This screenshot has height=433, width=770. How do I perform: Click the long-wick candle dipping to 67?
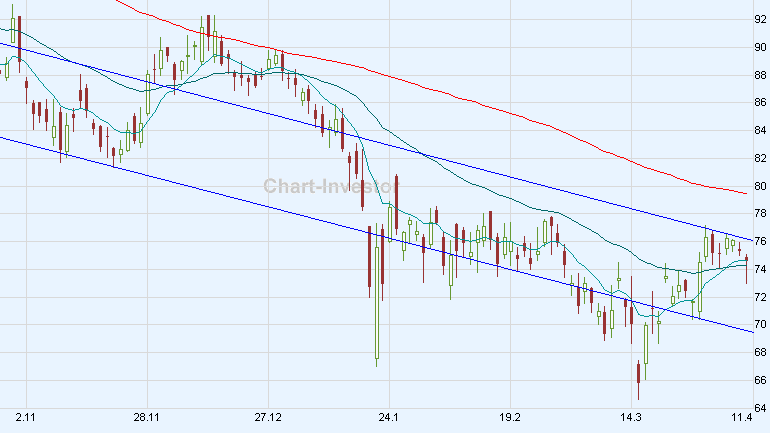point(378,330)
